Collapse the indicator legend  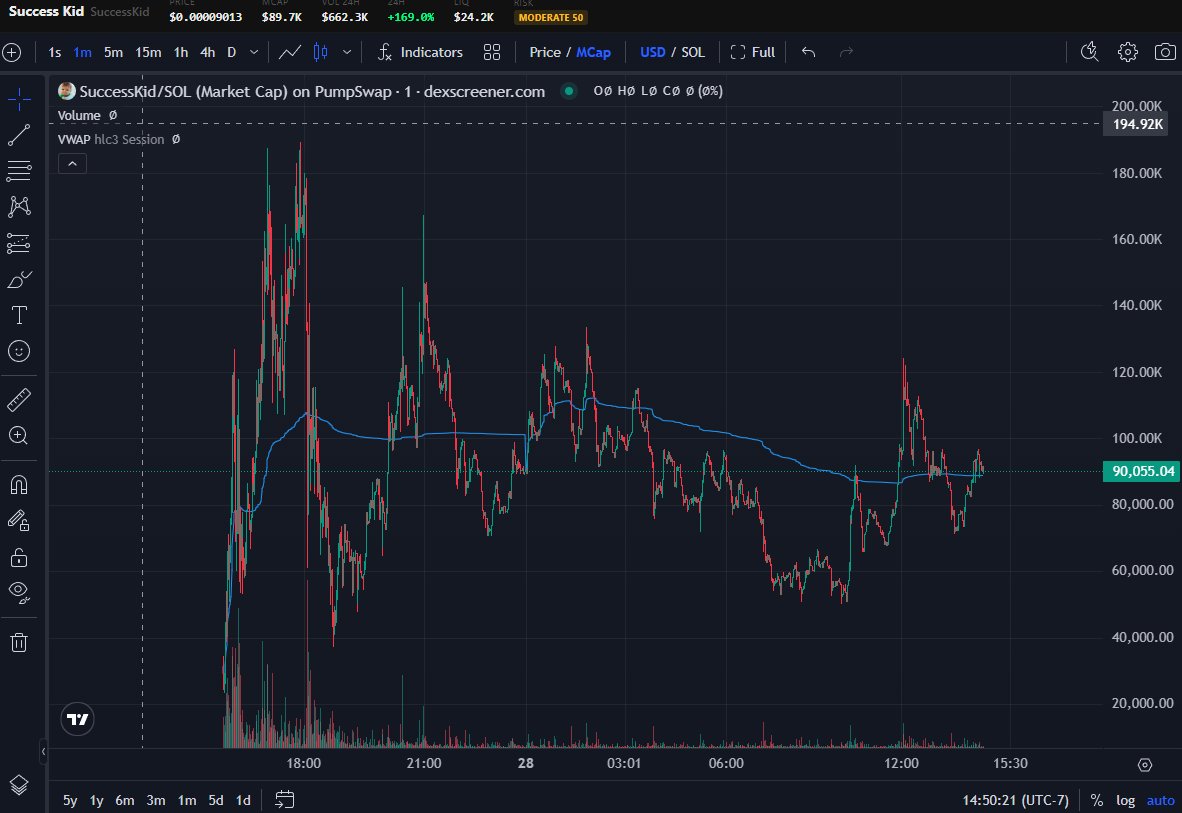pyautogui.click(x=72, y=164)
